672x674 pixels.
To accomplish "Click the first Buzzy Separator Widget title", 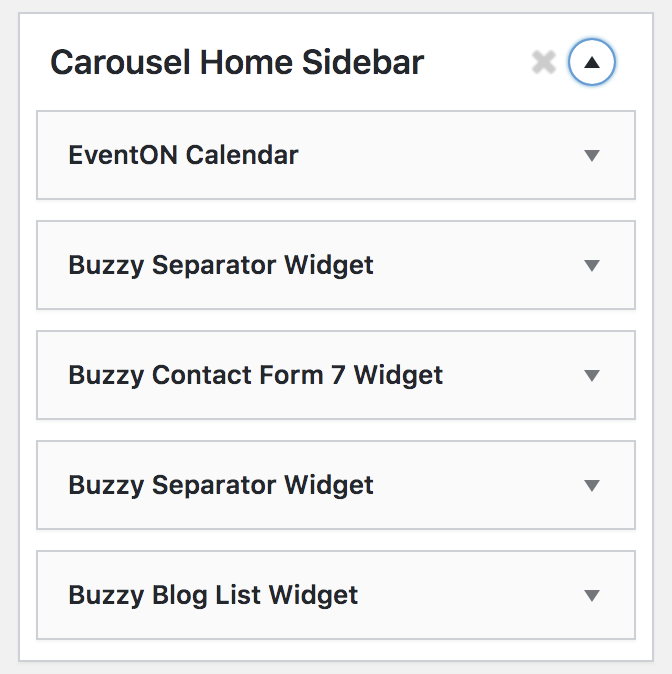I will 221,265.
